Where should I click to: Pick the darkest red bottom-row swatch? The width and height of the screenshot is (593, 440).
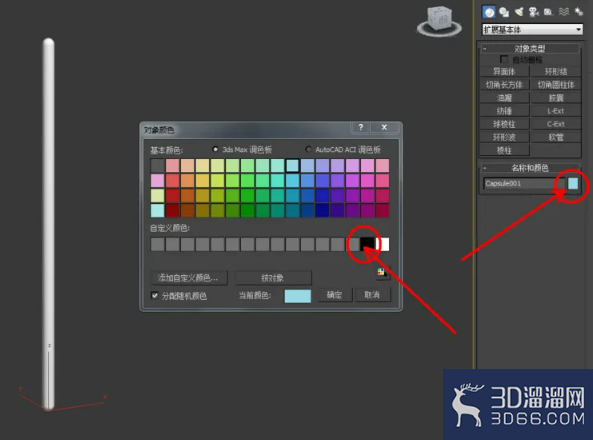coord(172,210)
